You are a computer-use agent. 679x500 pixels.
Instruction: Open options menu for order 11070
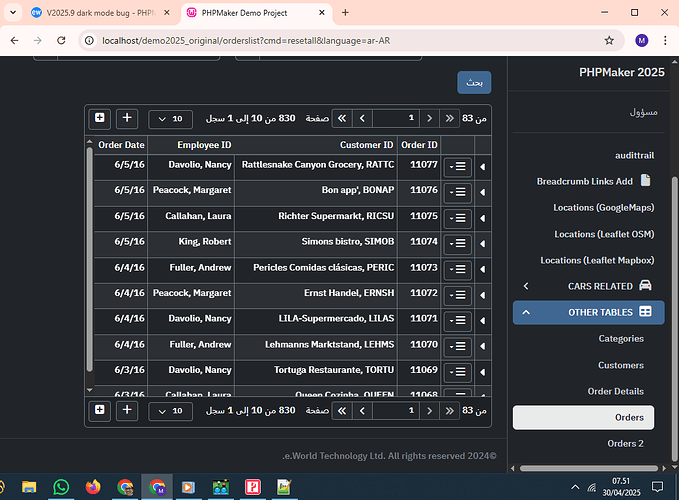coord(458,346)
